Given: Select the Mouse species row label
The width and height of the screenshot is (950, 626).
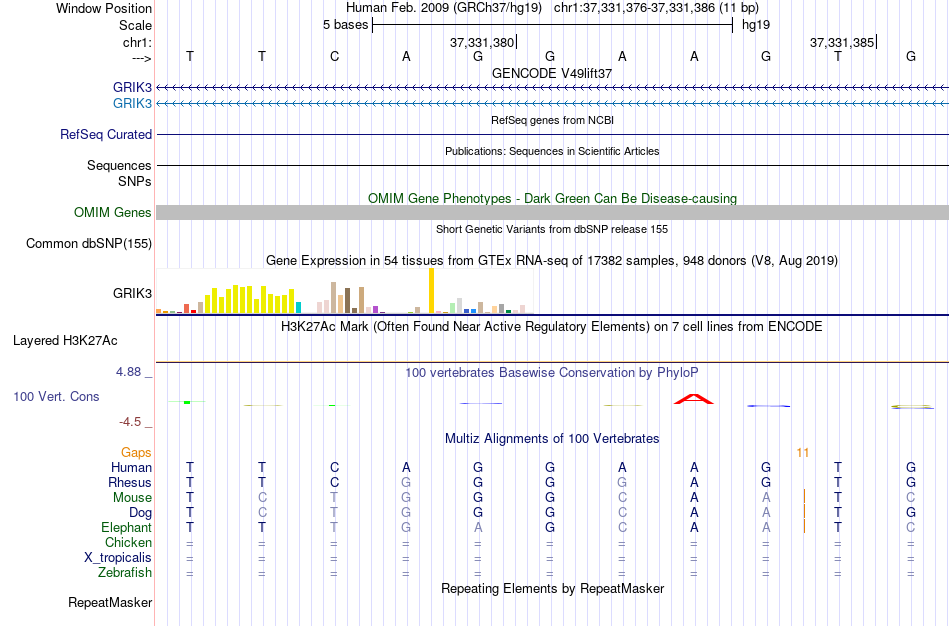Looking at the screenshot, I should point(132,498).
